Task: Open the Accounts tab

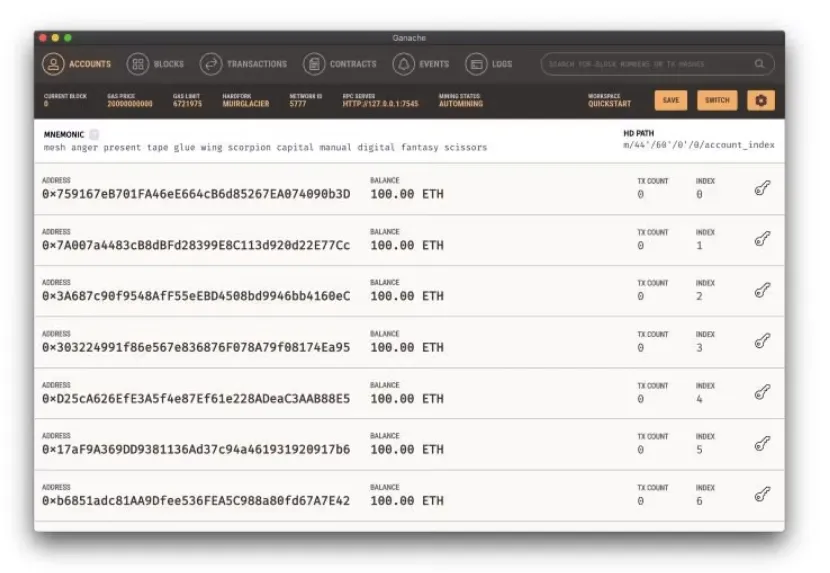Action: pos(77,64)
